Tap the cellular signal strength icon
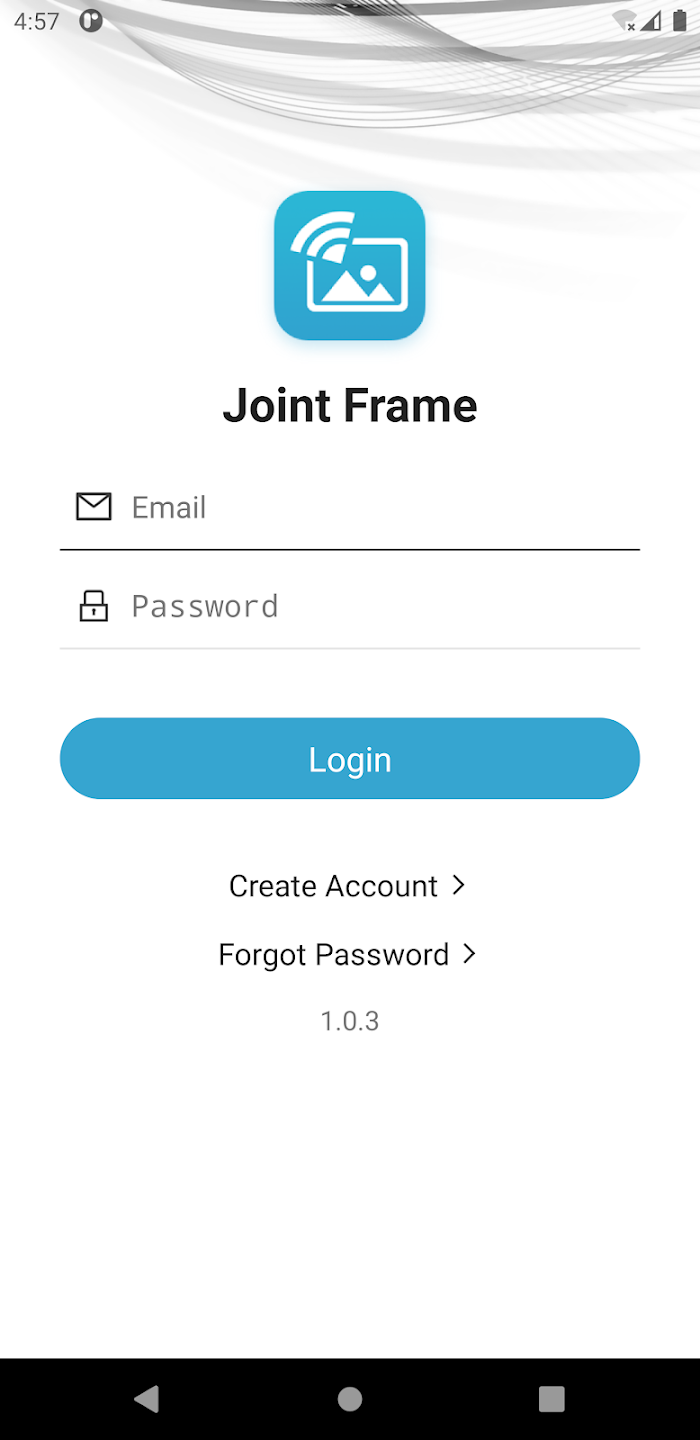The image size is (700, 1440). 652,21
